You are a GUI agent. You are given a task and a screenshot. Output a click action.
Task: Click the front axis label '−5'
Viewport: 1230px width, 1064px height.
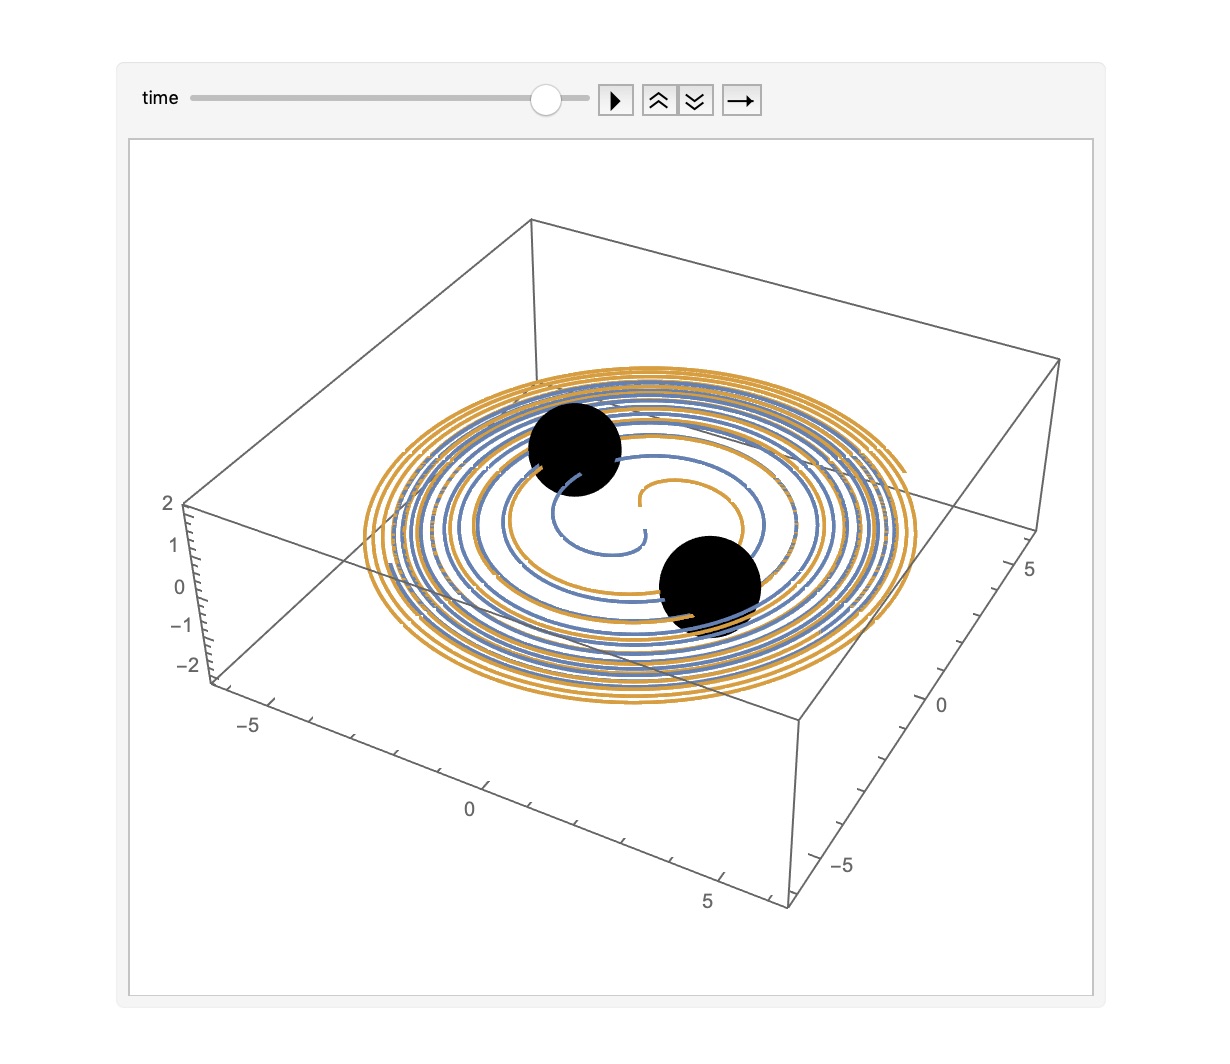pyautogui.click(x=247, y=725)
